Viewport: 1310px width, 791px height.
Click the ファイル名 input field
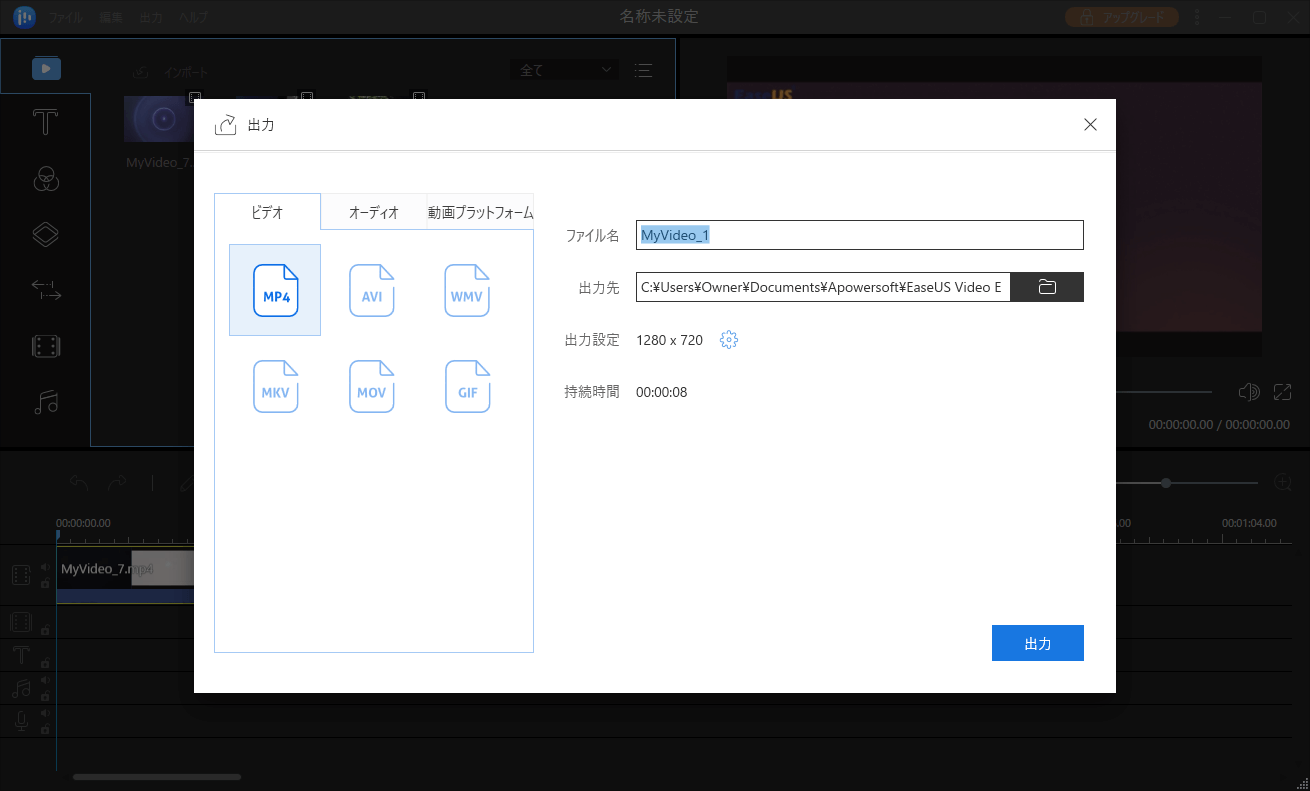(860, 235)
